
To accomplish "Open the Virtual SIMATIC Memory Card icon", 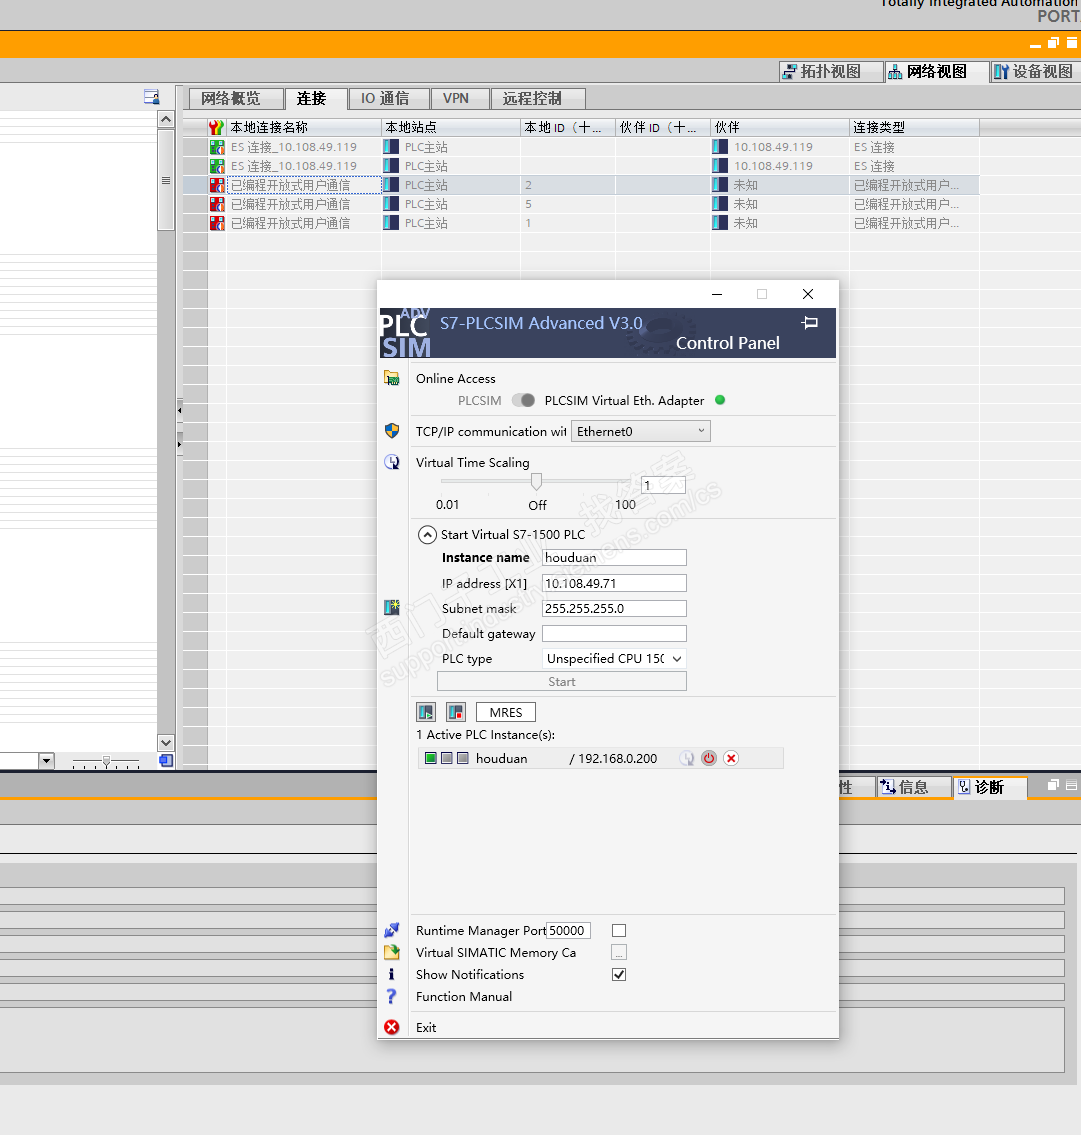I will [x=392, y=952].
